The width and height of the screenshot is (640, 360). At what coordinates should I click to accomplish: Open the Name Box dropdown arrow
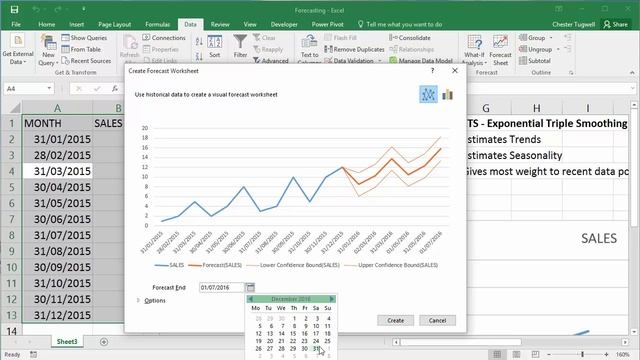49,88
